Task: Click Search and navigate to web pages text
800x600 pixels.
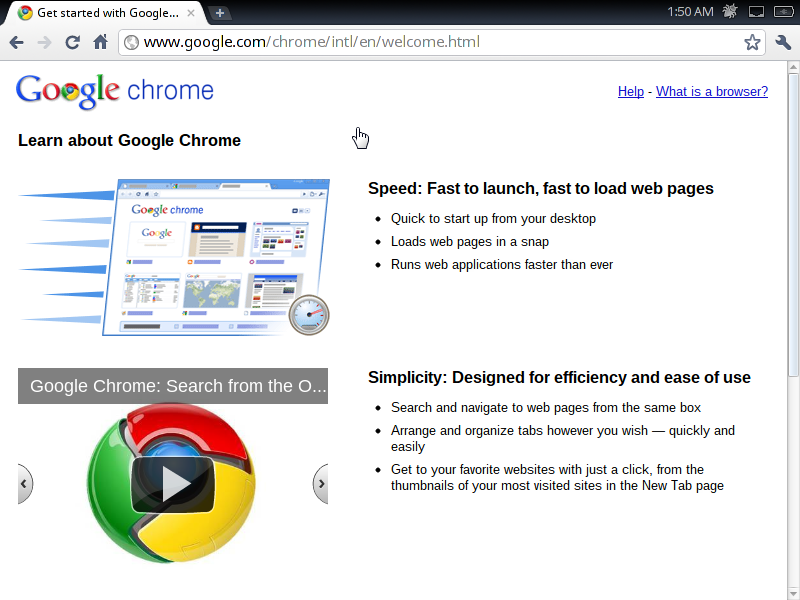Action: pos(546,408)
